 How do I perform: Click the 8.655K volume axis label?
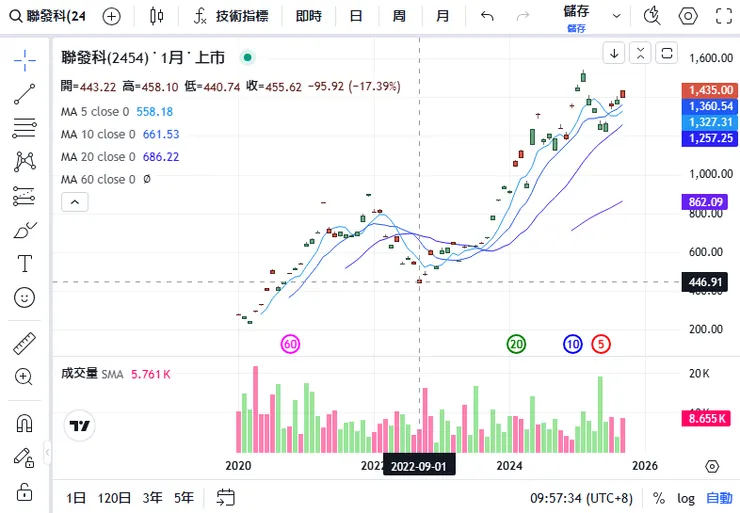pyautogui.click(x=706, y=418)
